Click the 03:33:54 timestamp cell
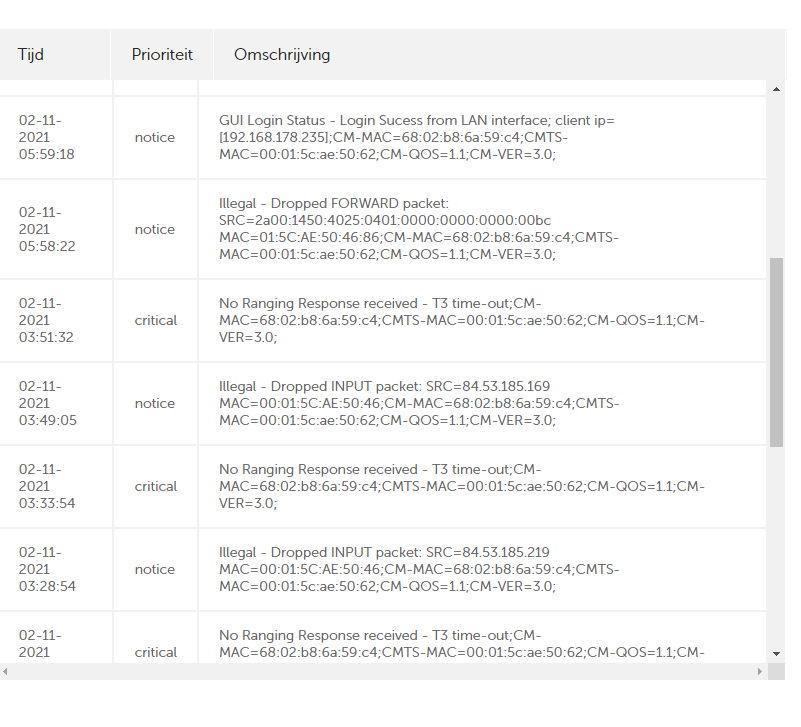Screen dimensions: 801x727 (x=47, y=486)
